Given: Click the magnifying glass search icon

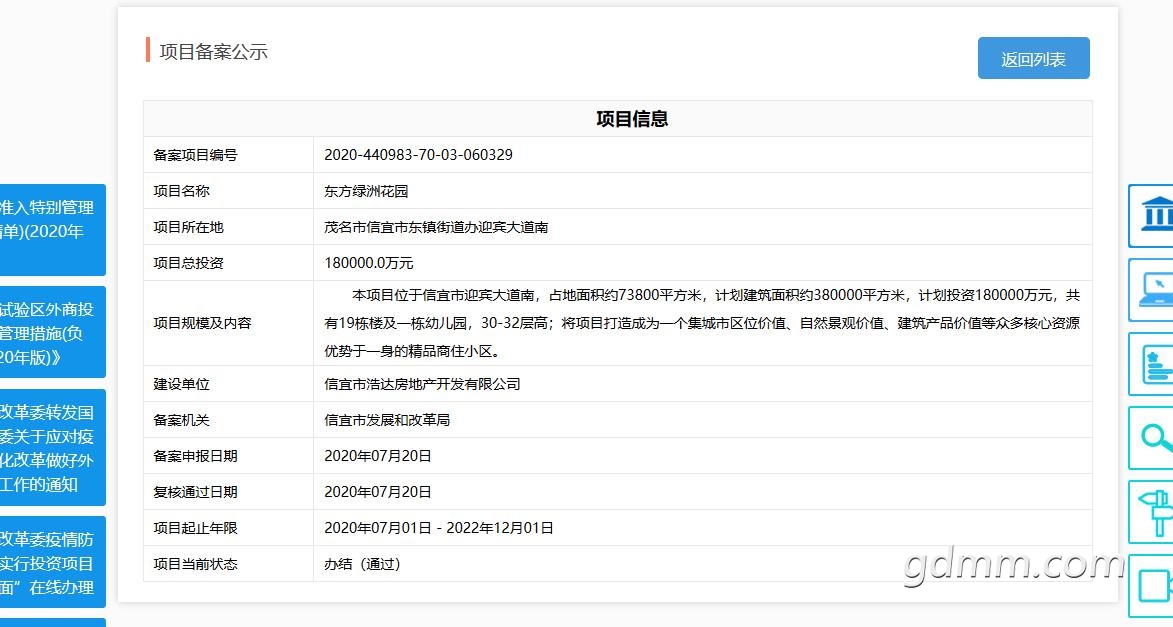Looking at the screenshot, I should tap(1151, 438).
